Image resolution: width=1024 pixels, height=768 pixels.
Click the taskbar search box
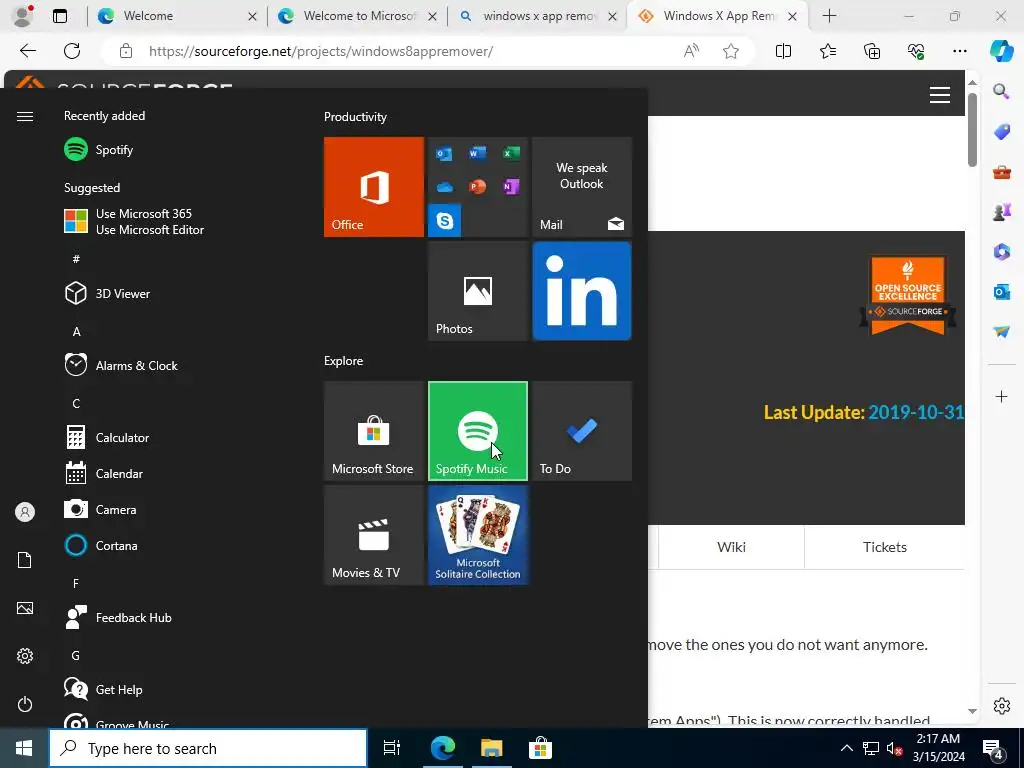coord(208,748)
